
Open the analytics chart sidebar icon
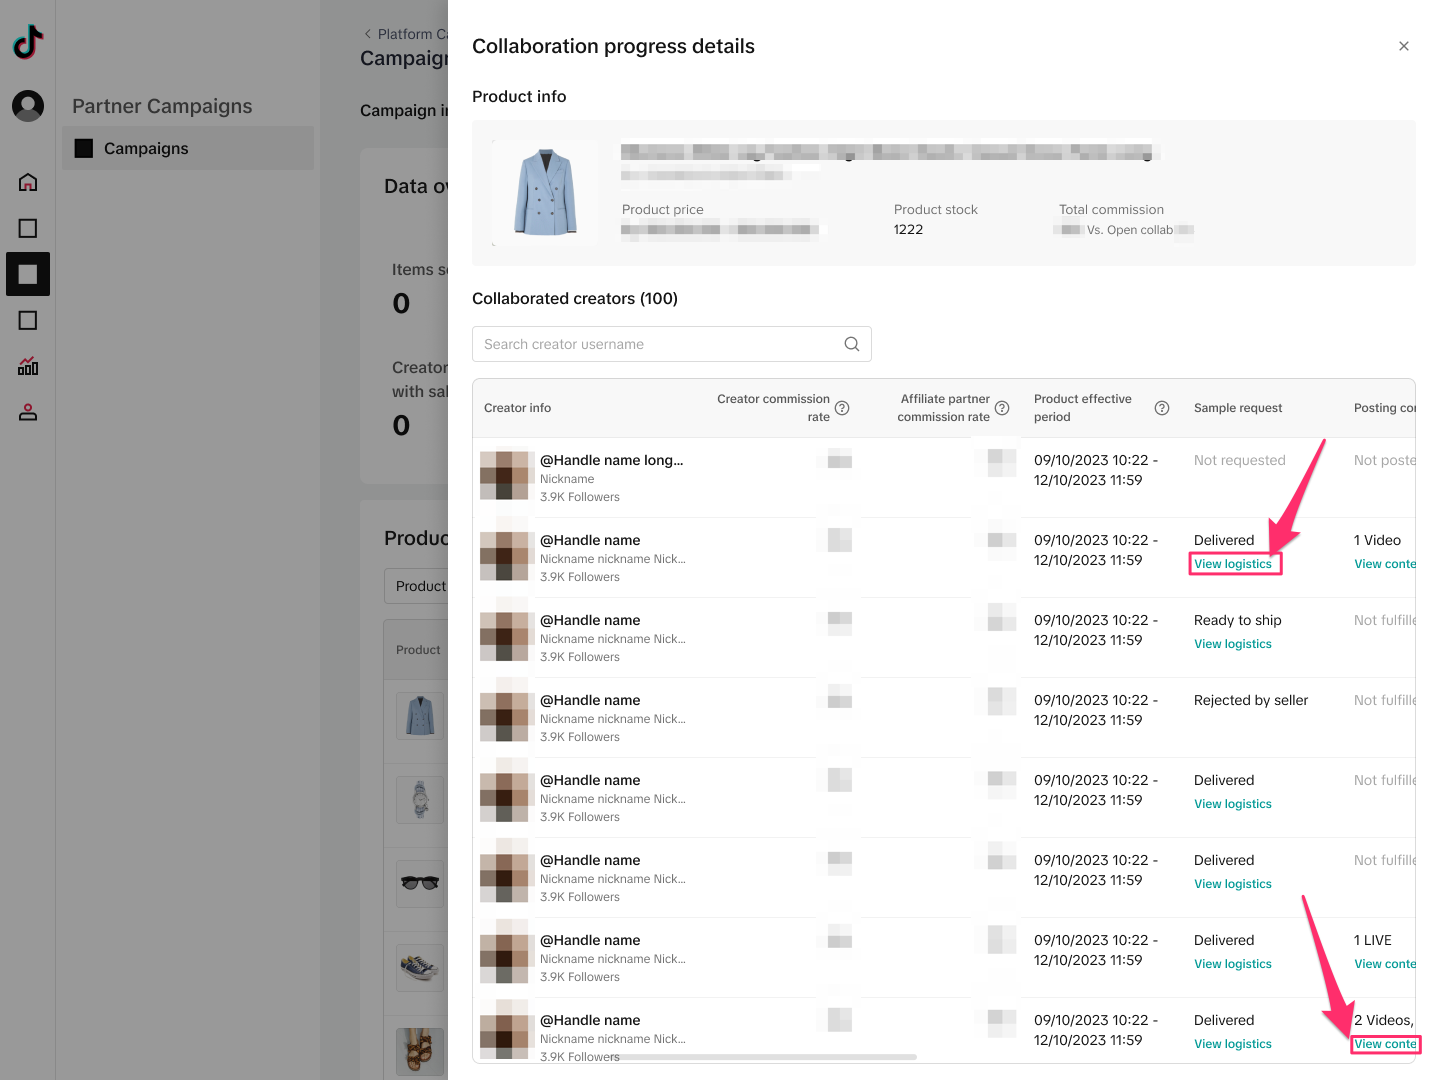28,366
